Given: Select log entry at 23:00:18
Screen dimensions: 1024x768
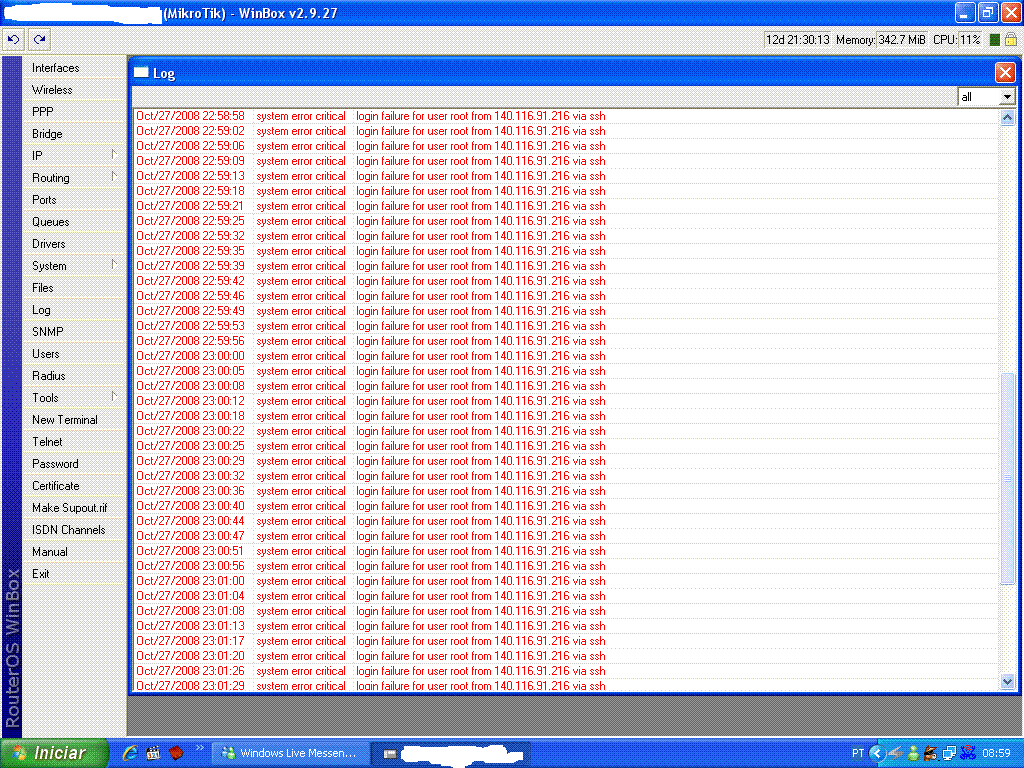Looking at the screenshot, I should coord(566,416).
